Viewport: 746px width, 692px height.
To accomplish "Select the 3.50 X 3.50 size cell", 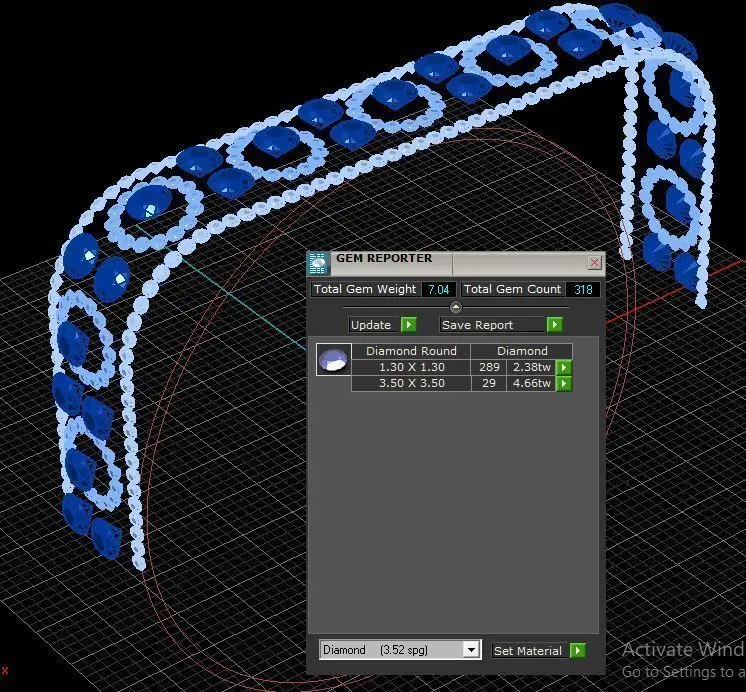I will pyautogui.click(x=412, y=384).
